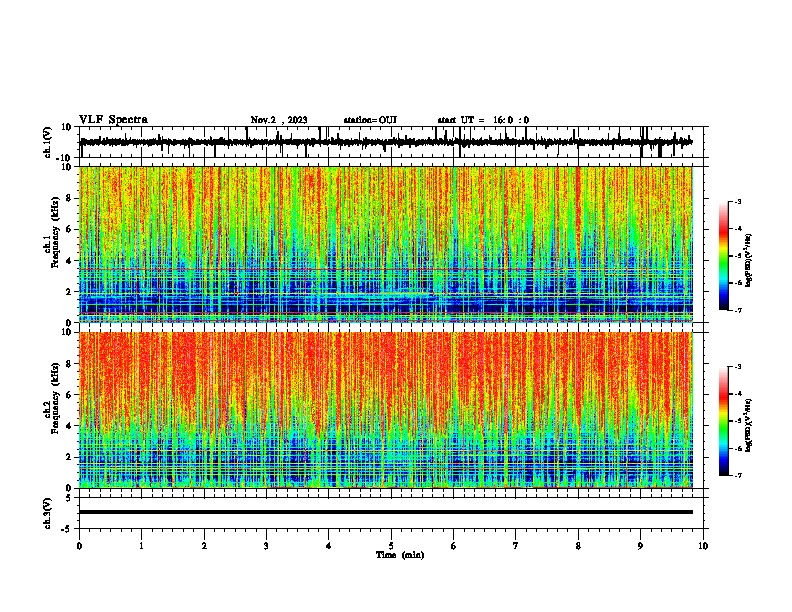This screenshot has width=792, height=612.
Task: Click the ch.1 color bar log(PSD) label
Action: click(748, 261)
